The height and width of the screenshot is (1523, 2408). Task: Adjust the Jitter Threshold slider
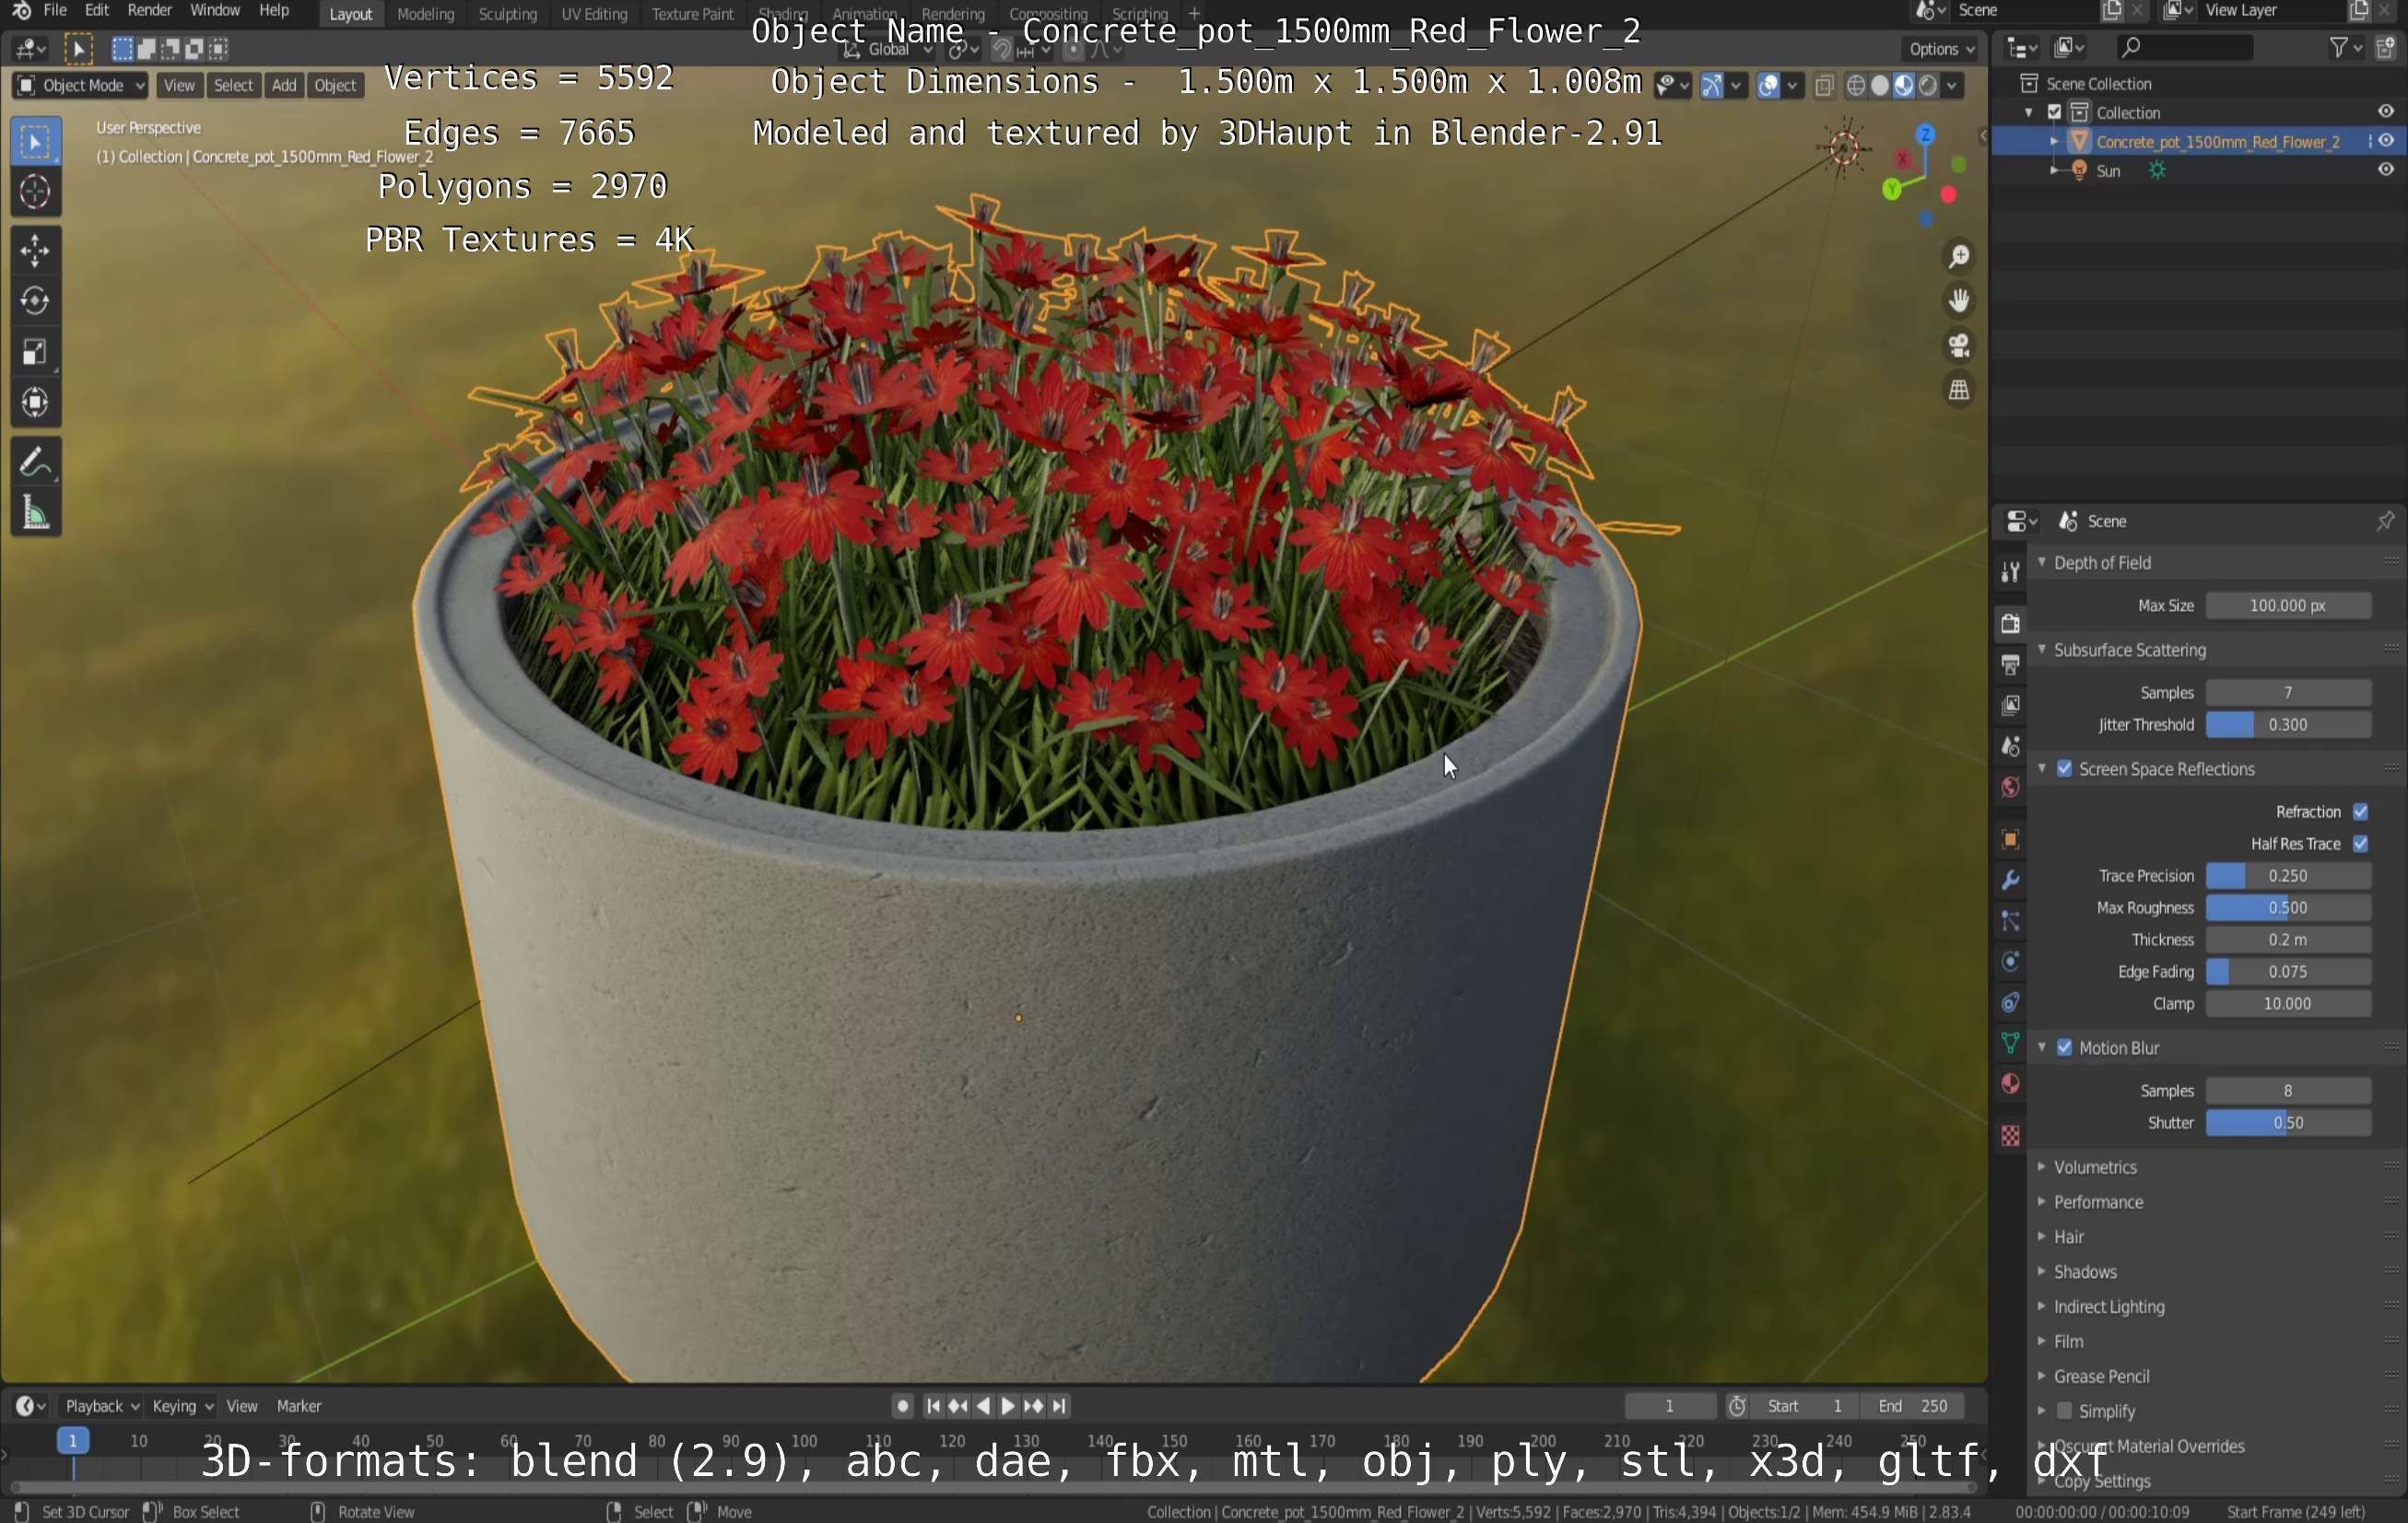pyautogui.click(x=2288, y=724)
